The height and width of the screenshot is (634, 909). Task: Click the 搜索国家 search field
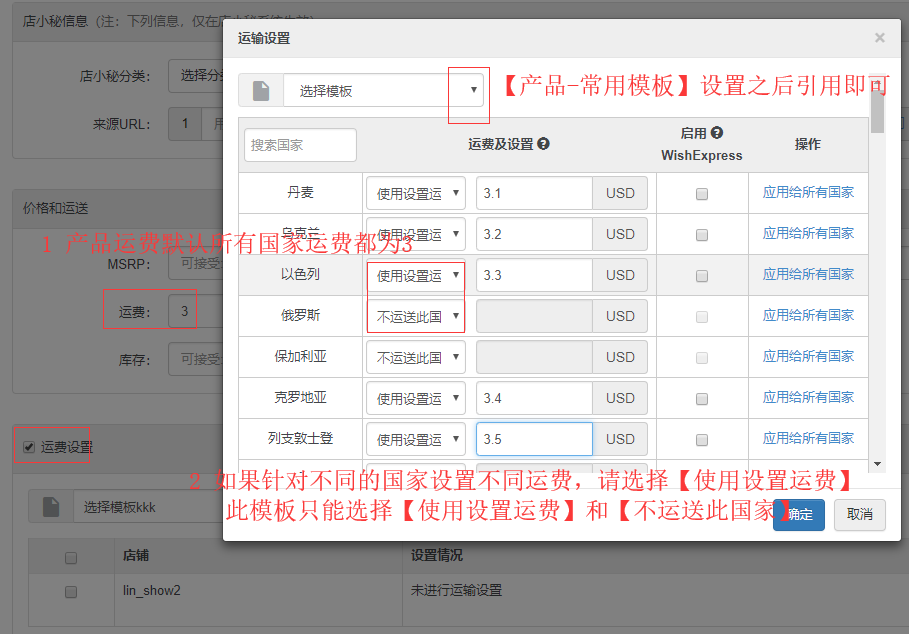pyautogui.click(x=300, y=145)
